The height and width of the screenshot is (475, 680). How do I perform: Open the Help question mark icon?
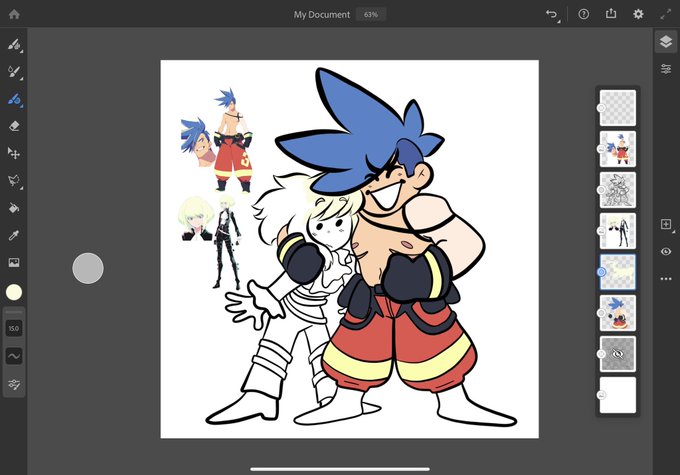coord(584,14)
